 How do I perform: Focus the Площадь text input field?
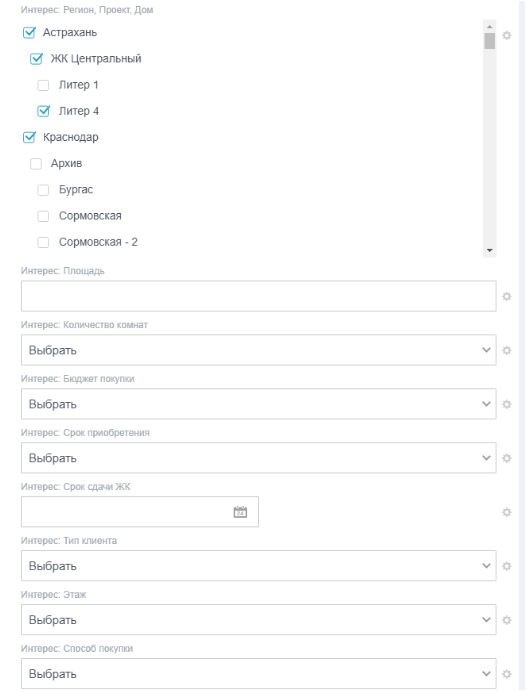(259, 296)
